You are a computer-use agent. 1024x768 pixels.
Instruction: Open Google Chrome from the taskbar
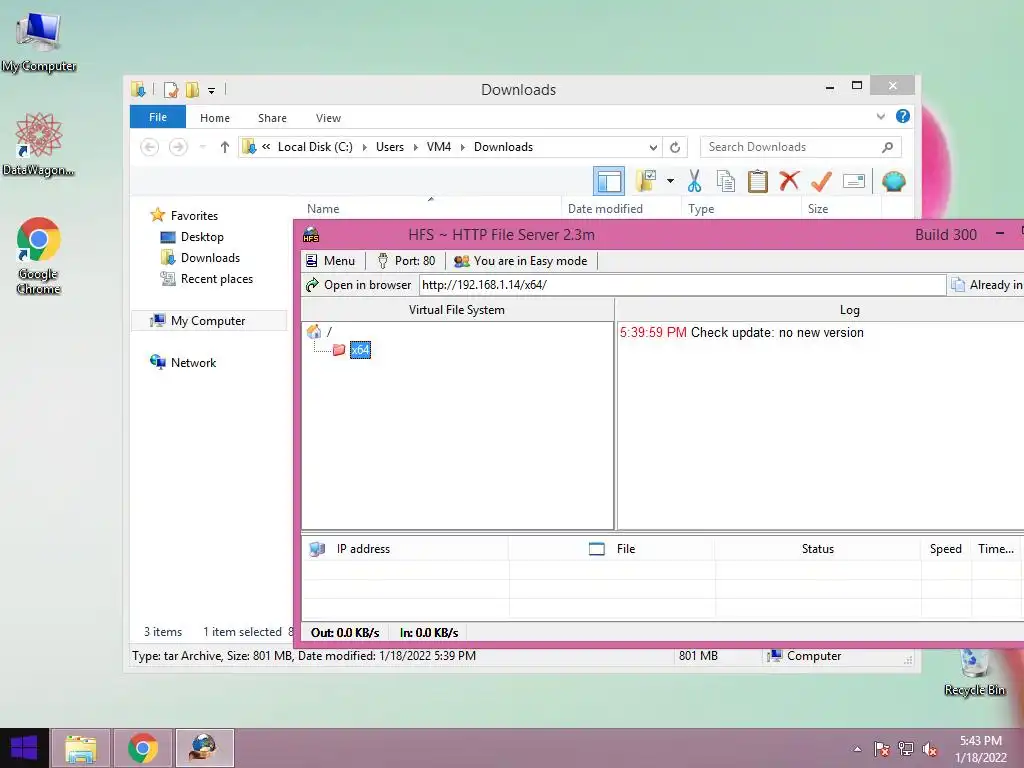(143, 748)
